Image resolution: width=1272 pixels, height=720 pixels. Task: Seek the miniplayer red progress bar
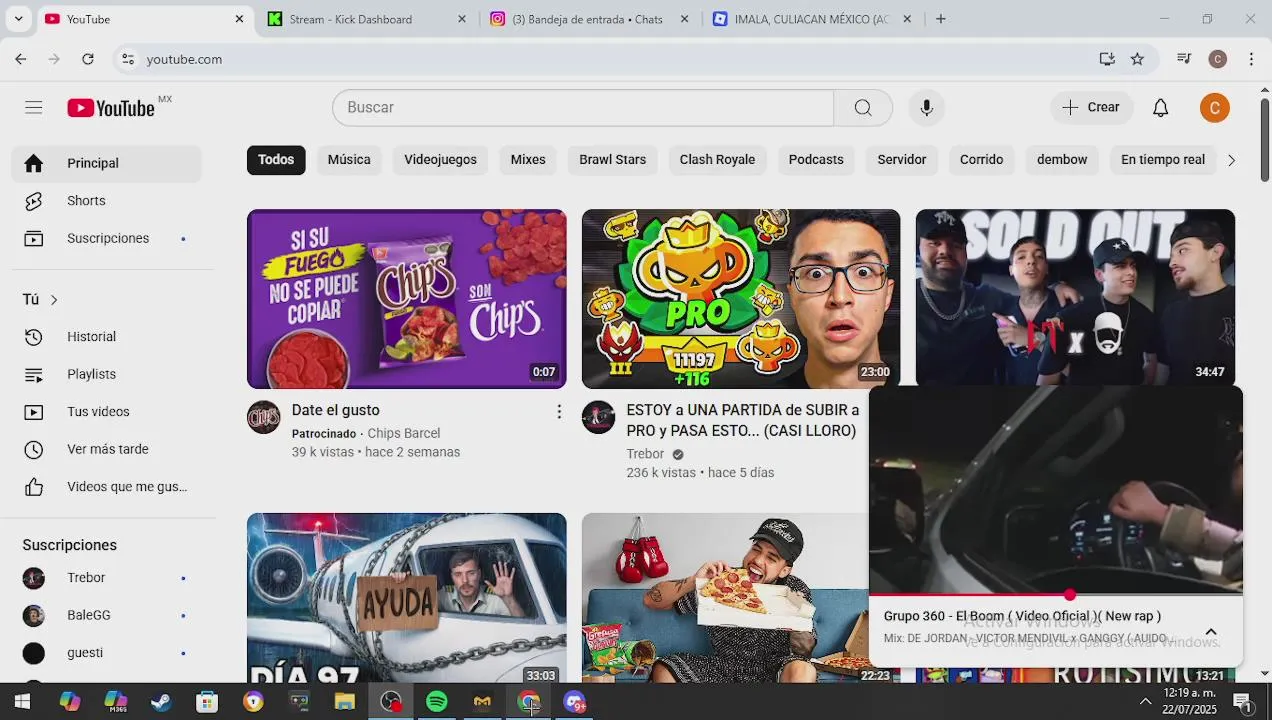tap(1056, 595)
